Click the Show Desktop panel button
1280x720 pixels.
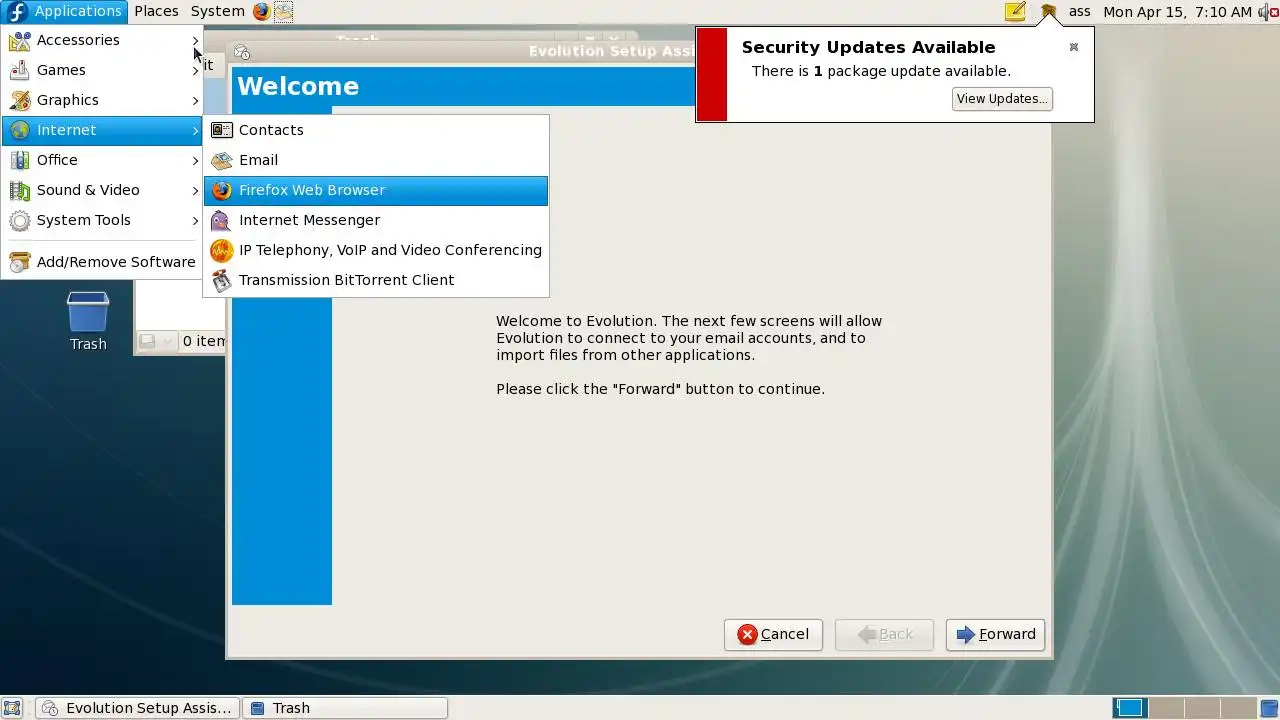(13, 708)
